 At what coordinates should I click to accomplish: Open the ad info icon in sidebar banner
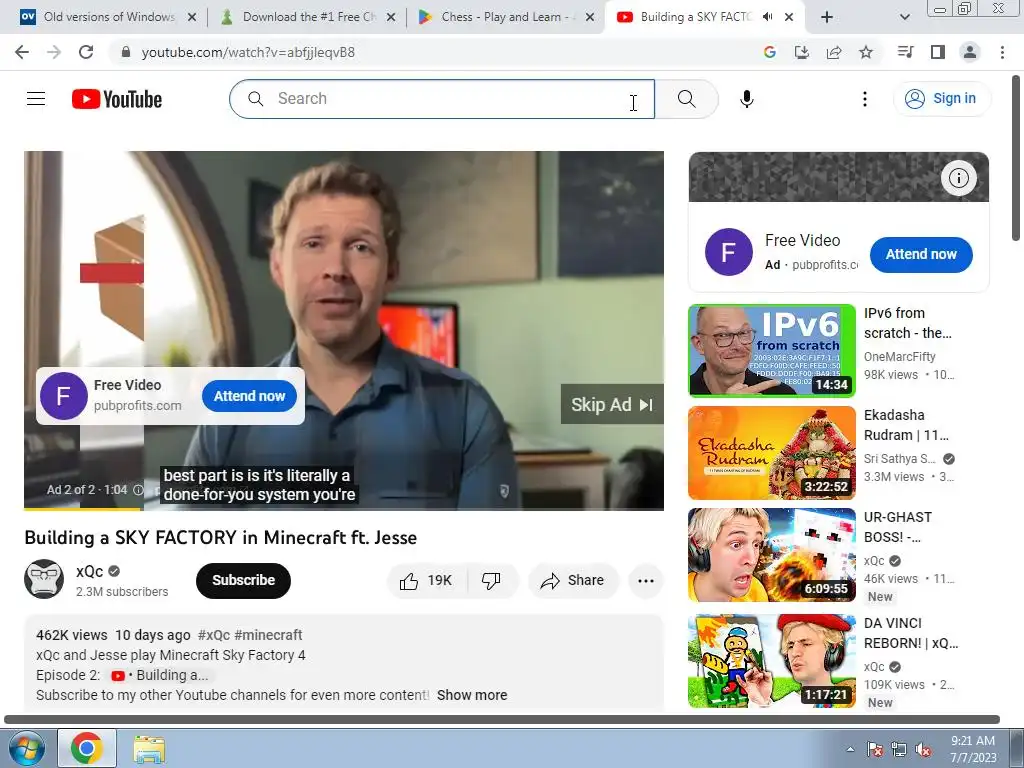click(x=958, y=178)
